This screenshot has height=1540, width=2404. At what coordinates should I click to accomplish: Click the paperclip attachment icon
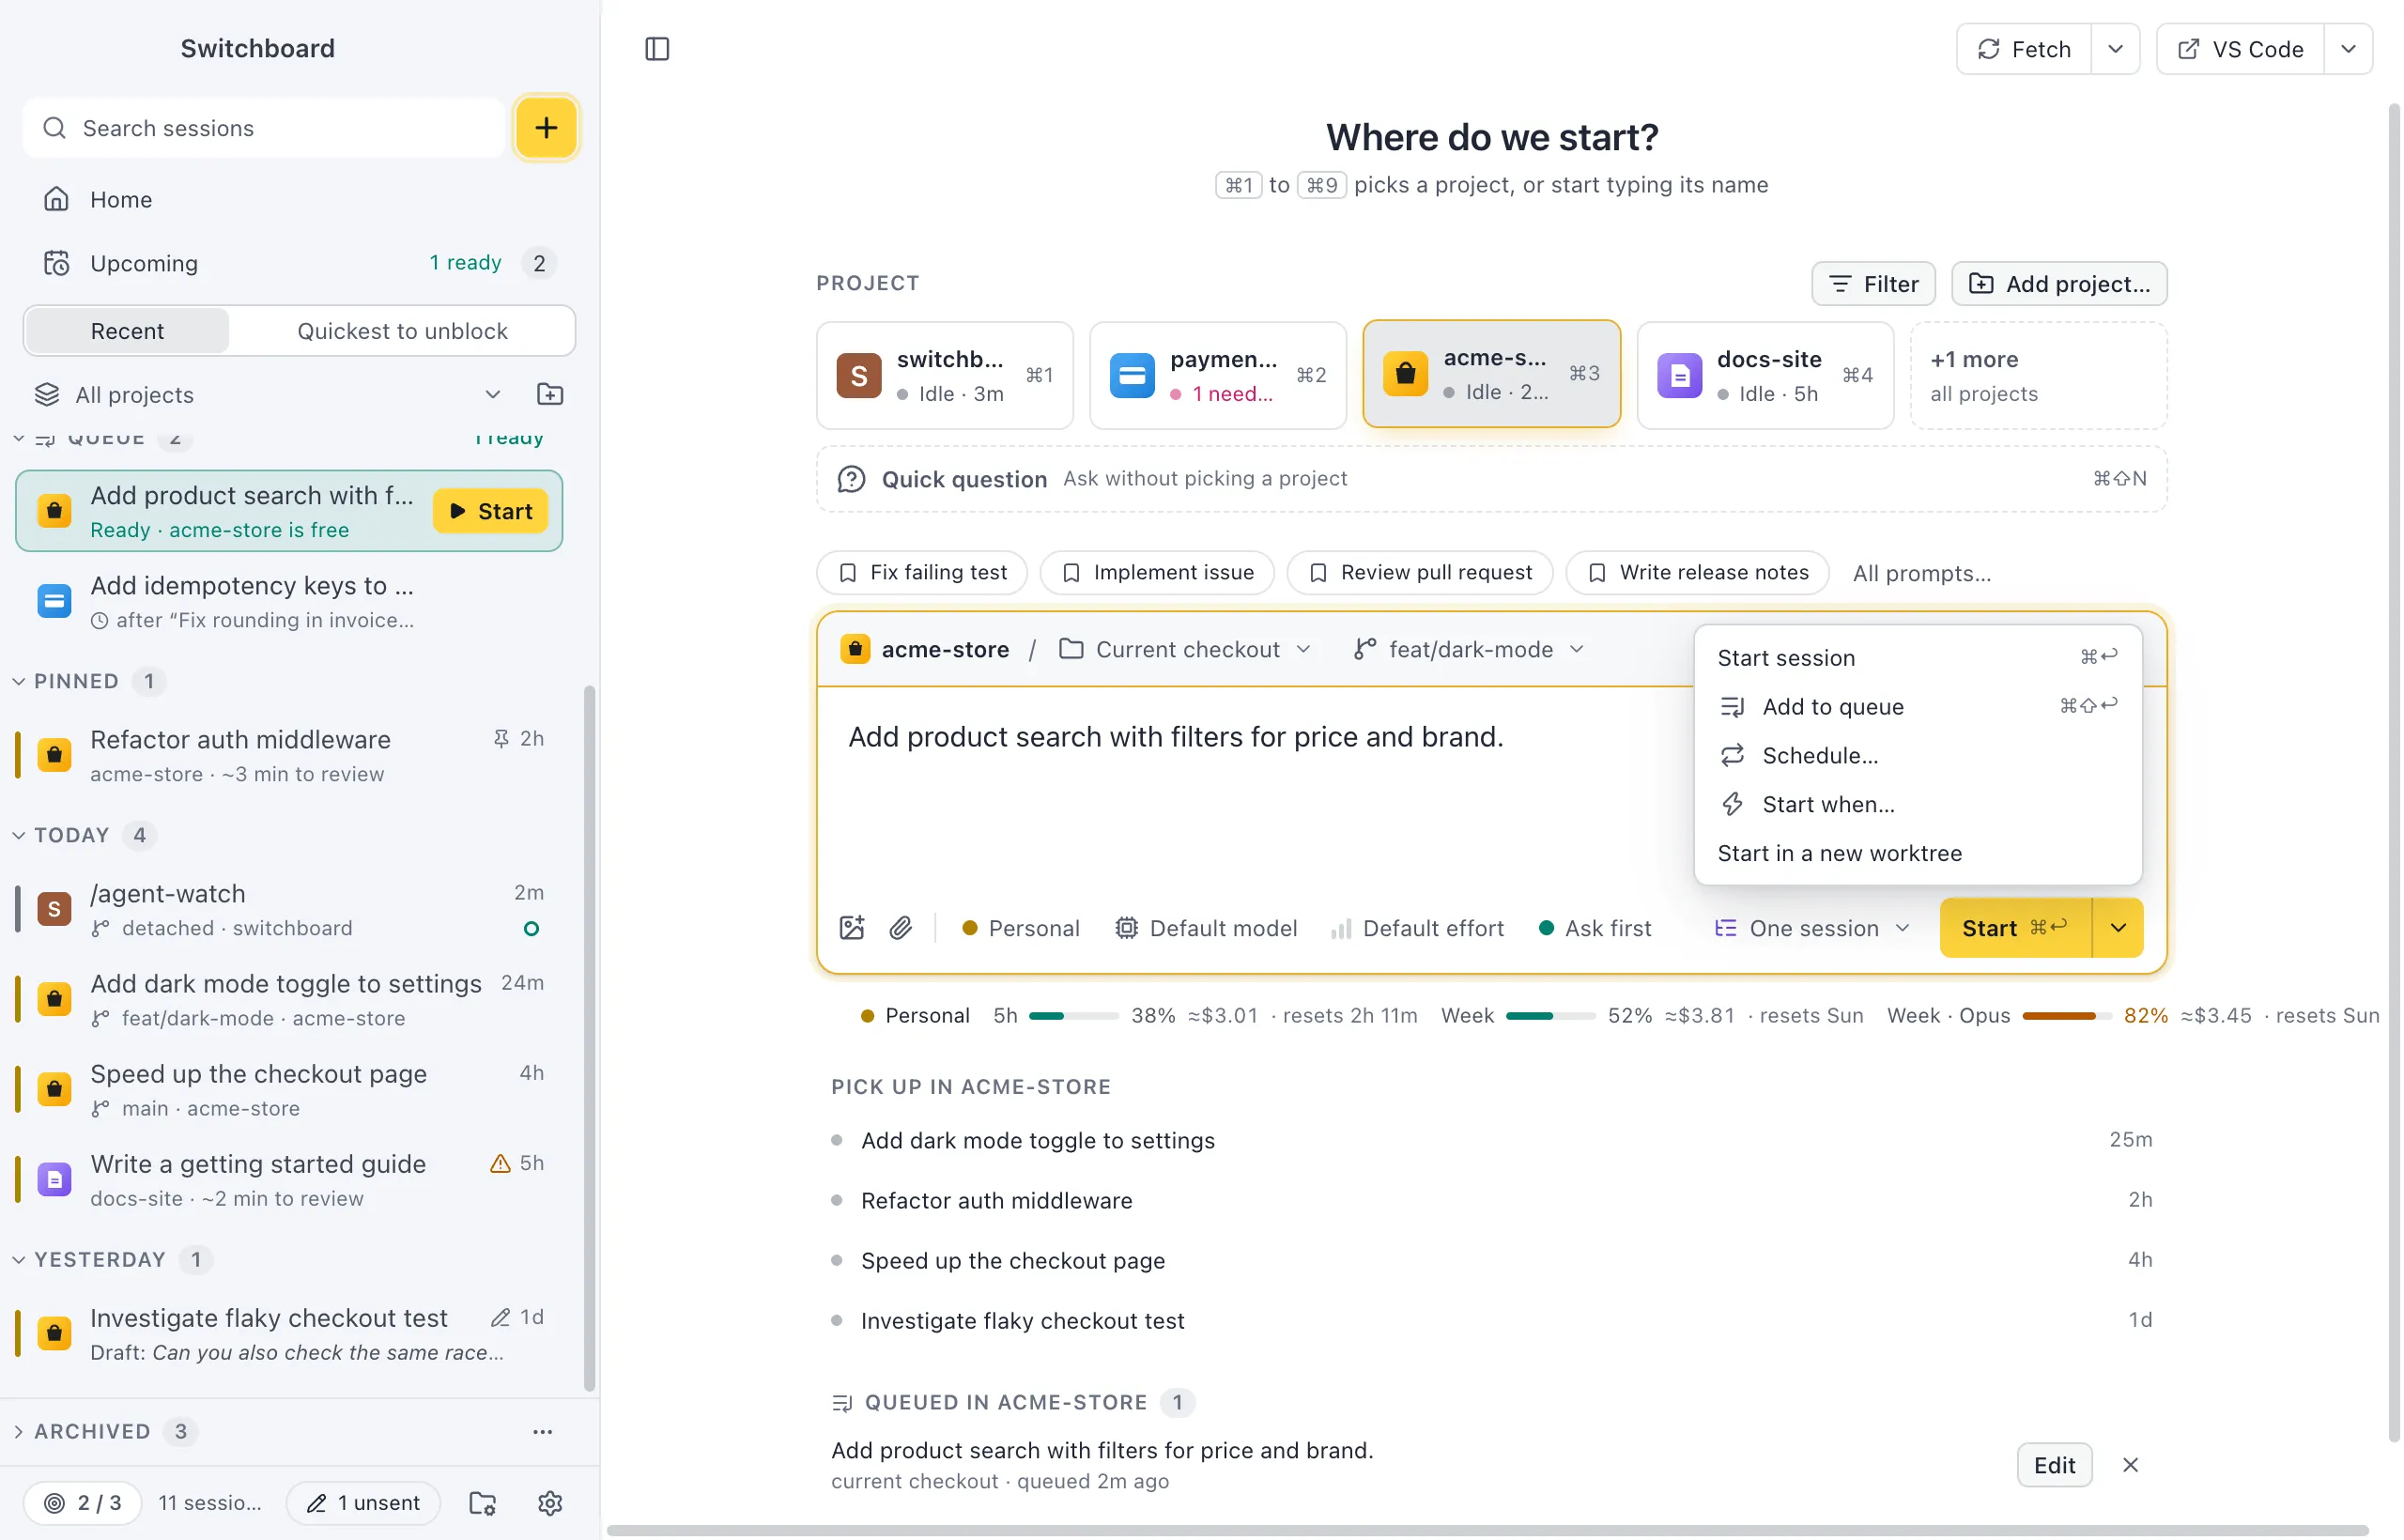pyautogui.click(x=901, y=928)
